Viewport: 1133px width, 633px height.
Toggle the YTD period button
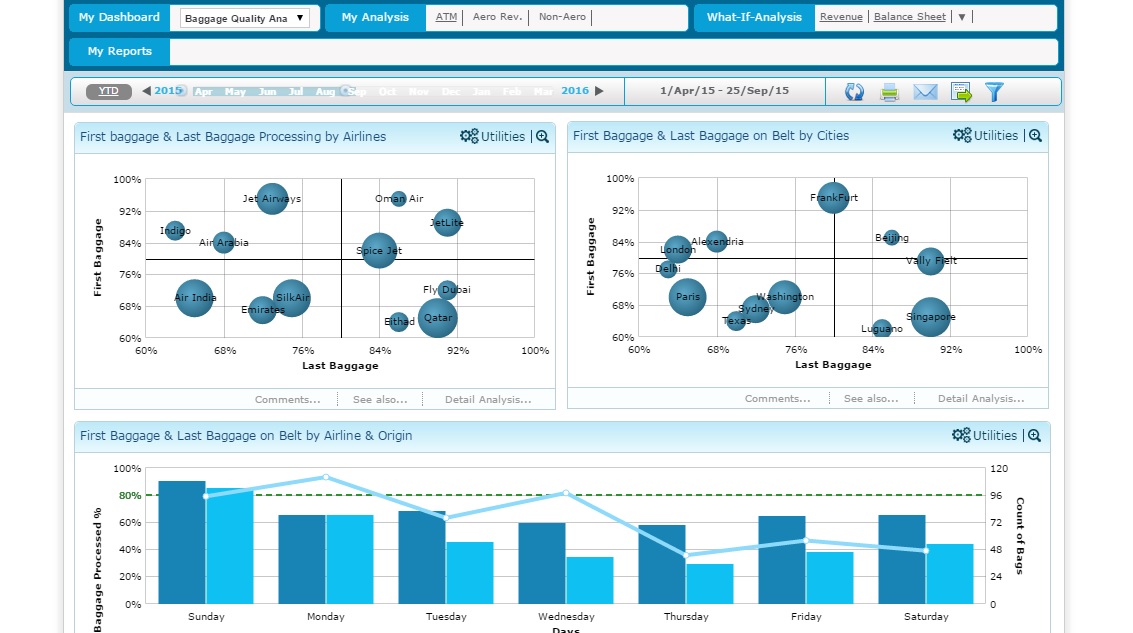(108, 91)
